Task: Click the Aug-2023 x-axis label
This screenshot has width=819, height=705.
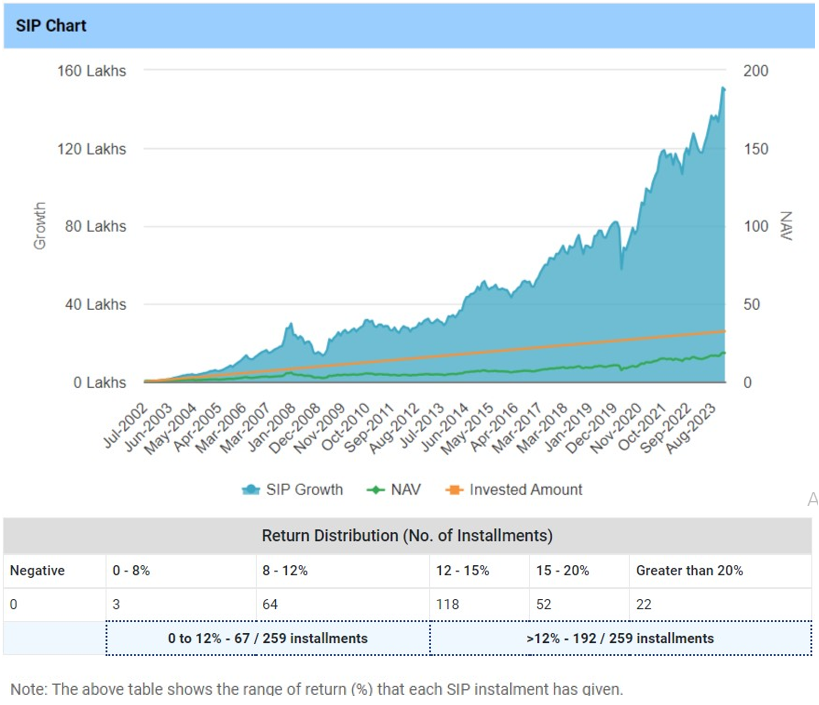Action: point(701,426)
